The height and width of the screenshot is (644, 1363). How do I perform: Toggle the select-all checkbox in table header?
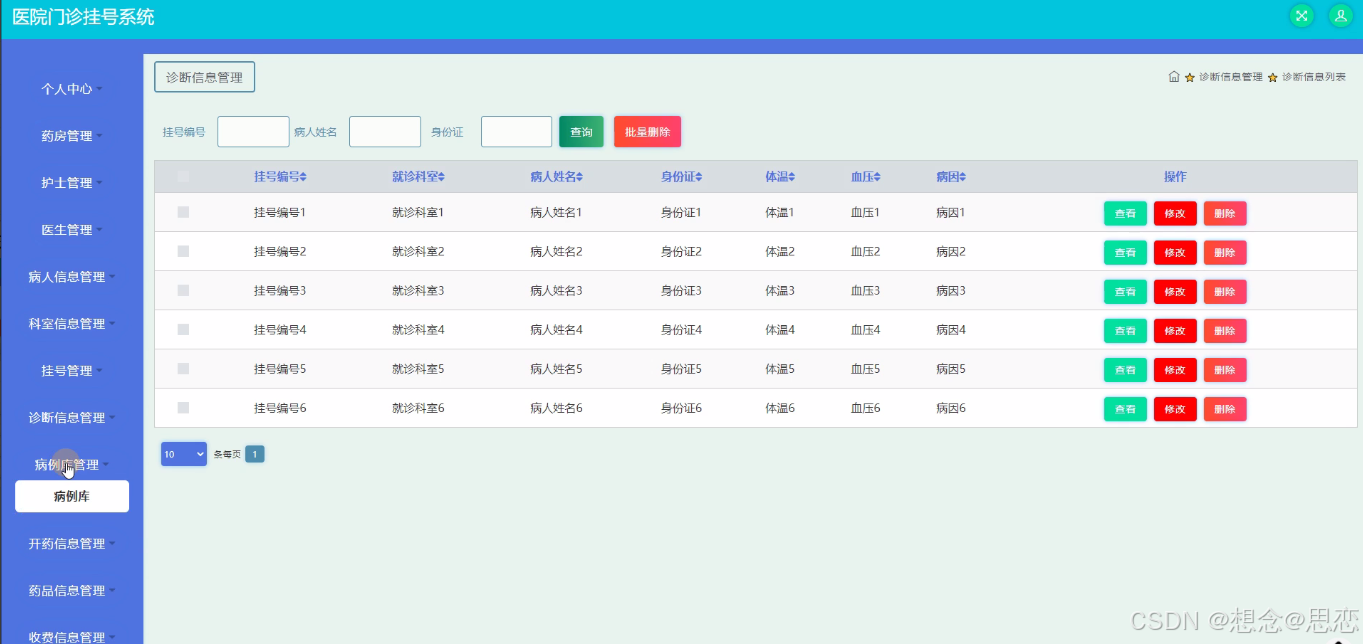[183, 177]
